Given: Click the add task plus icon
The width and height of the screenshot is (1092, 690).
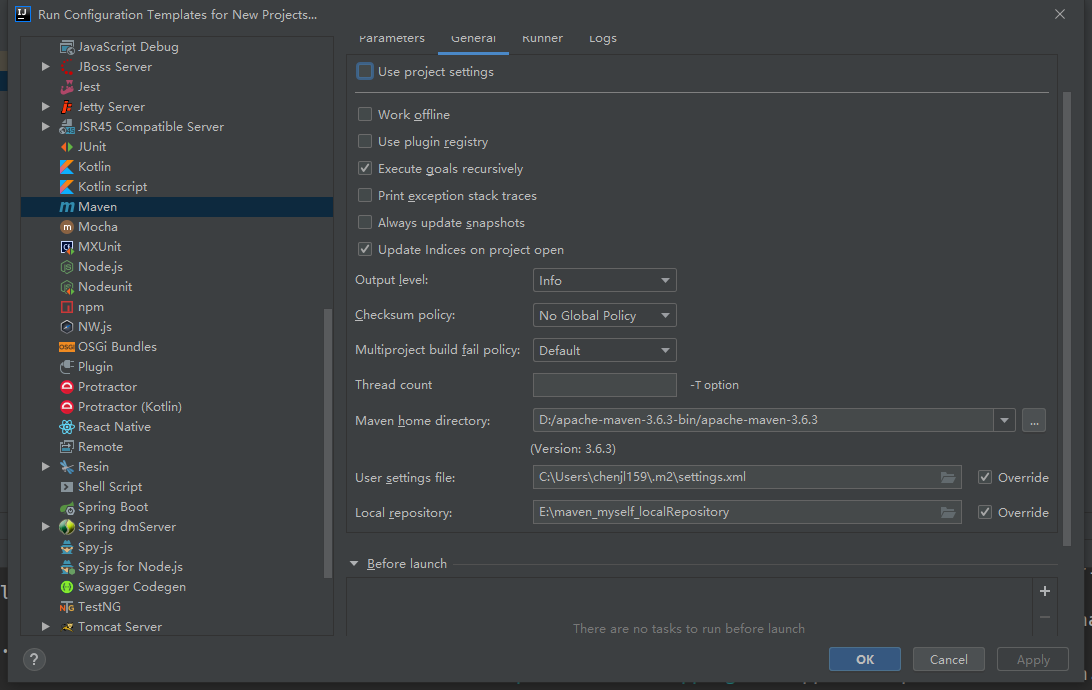Looking at the screenshot, I should pyautogui.click(x=1045, y=591).
